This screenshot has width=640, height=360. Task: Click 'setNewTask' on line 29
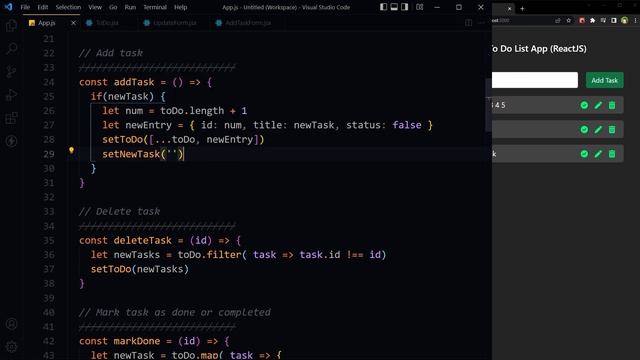(x=131, y=154)
